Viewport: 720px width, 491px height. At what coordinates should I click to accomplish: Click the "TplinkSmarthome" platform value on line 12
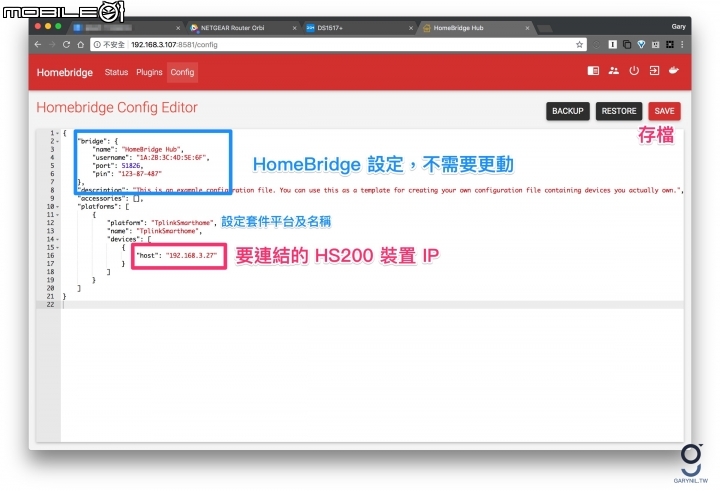pyautogui.click(x=183, y=223)
